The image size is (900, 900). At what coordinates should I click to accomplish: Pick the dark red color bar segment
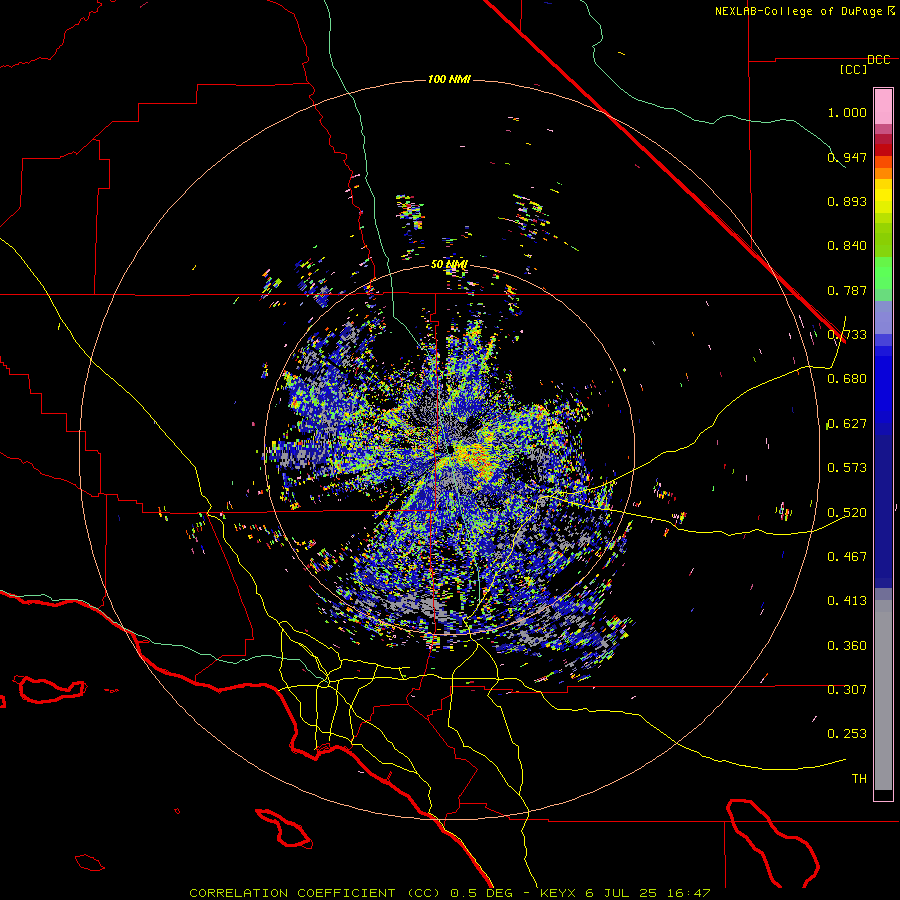tap(883, 150)
